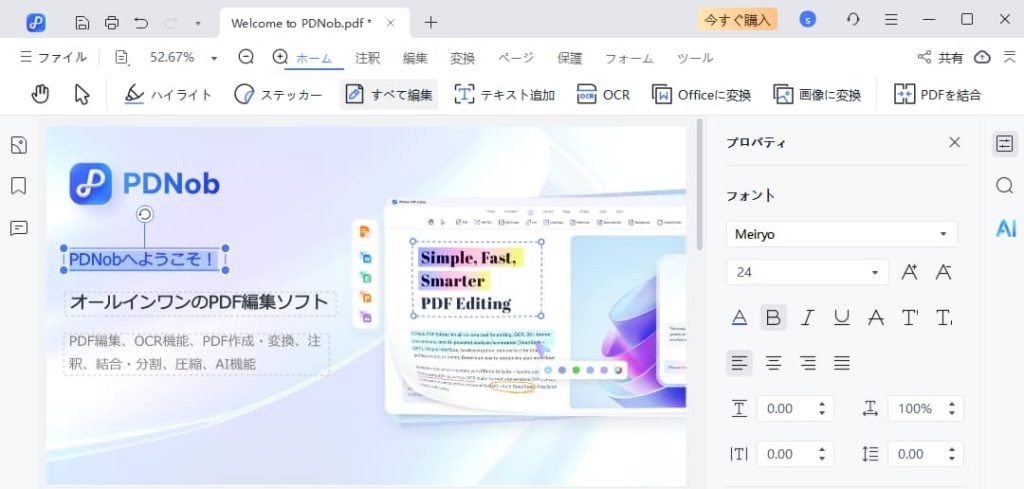This screenshot has height=489, width=1024.
Task: Click the page display mode icon
Action: click(x=121, y=57)
